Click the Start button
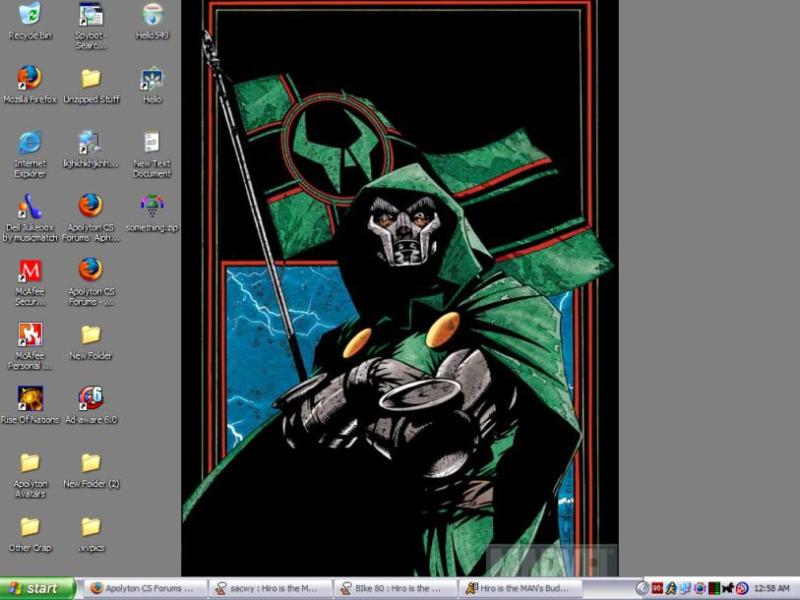800x600 pixels. (x=38, y=589)
